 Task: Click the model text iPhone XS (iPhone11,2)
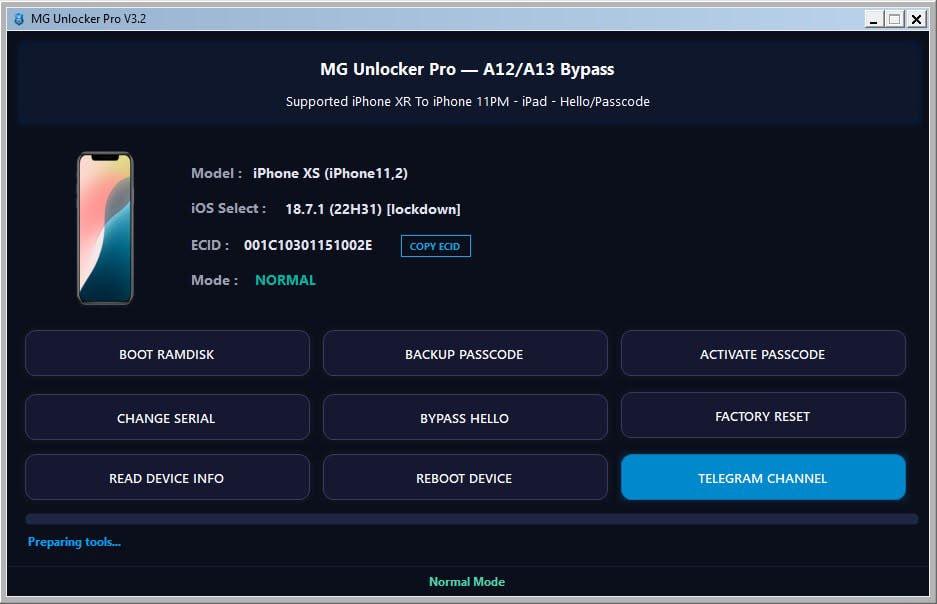tap(330, 173)
